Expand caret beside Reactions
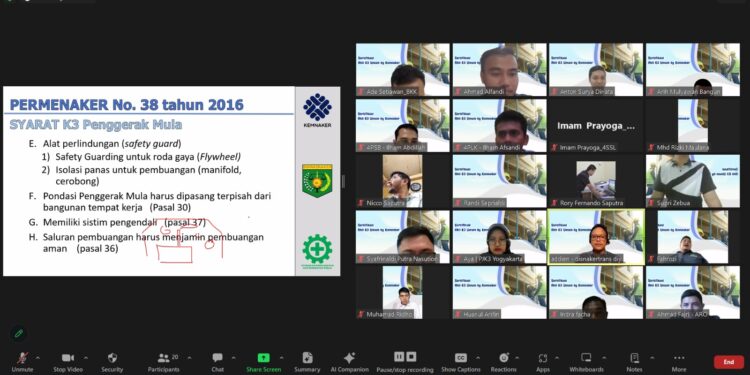Screen dimensions: 750x375 517,358
